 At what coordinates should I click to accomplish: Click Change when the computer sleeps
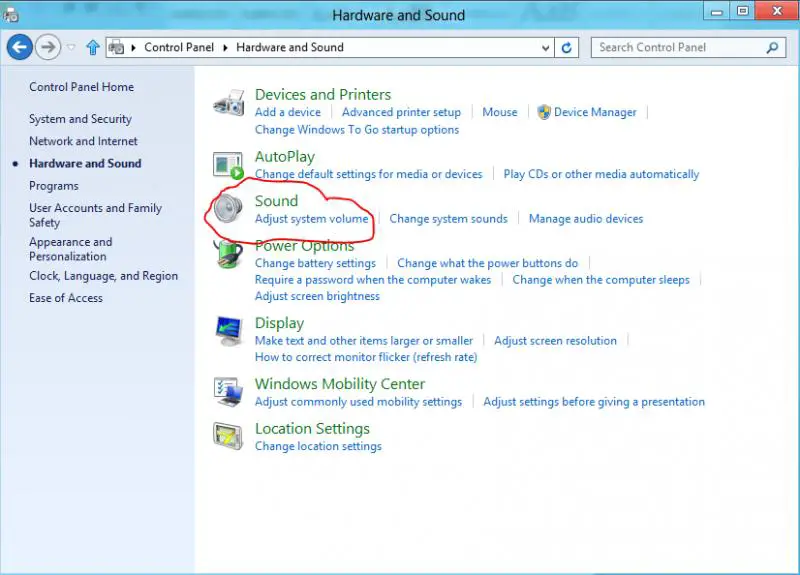[x=601, y=280]
